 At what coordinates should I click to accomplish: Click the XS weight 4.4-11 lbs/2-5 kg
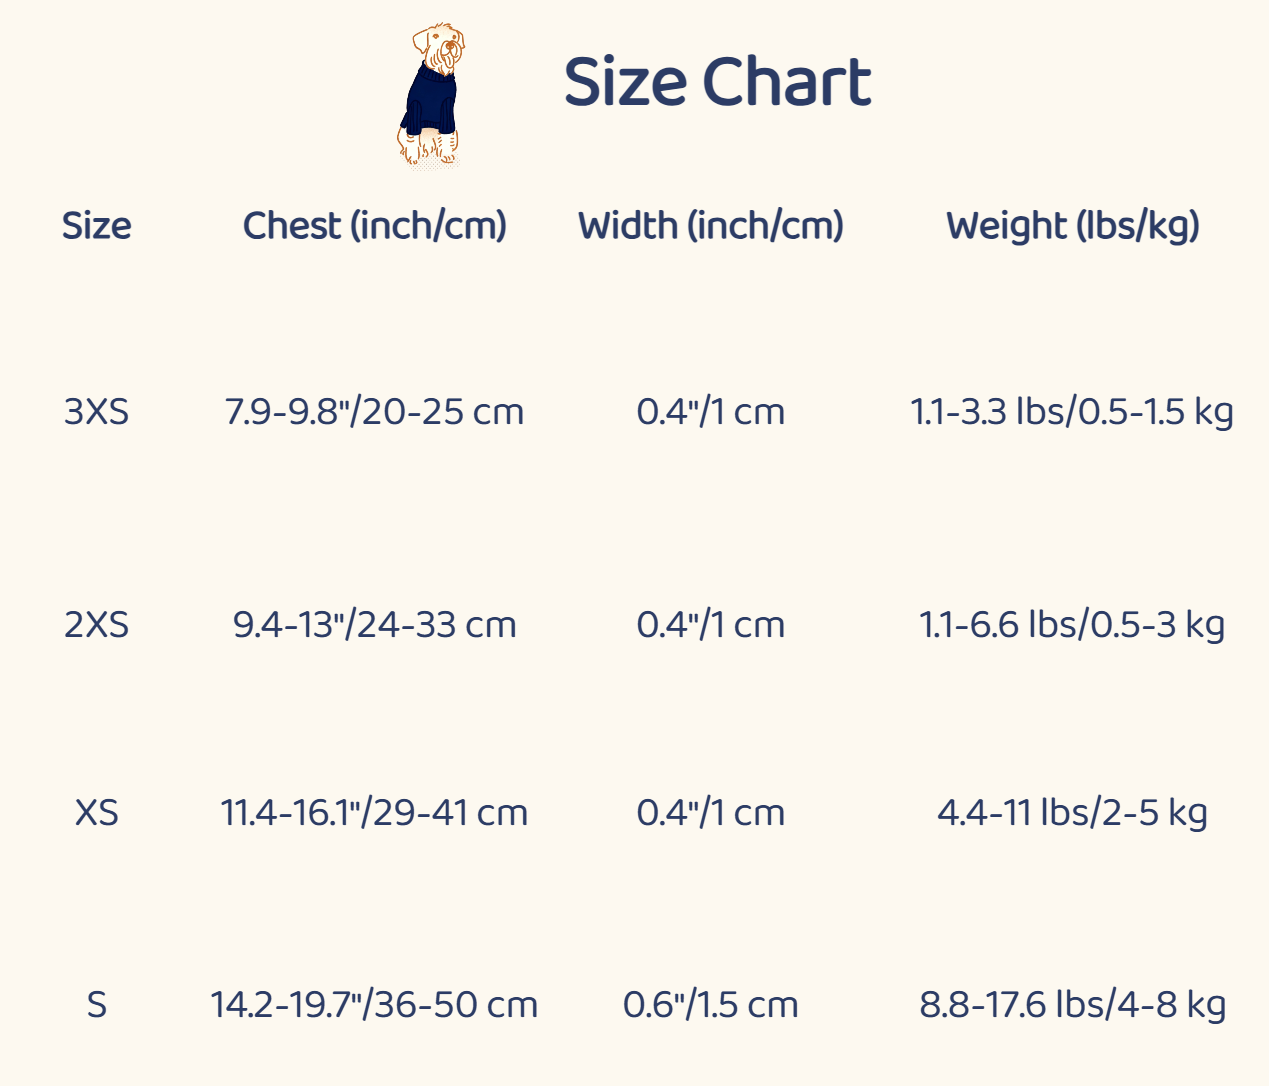pos(1072,813)
